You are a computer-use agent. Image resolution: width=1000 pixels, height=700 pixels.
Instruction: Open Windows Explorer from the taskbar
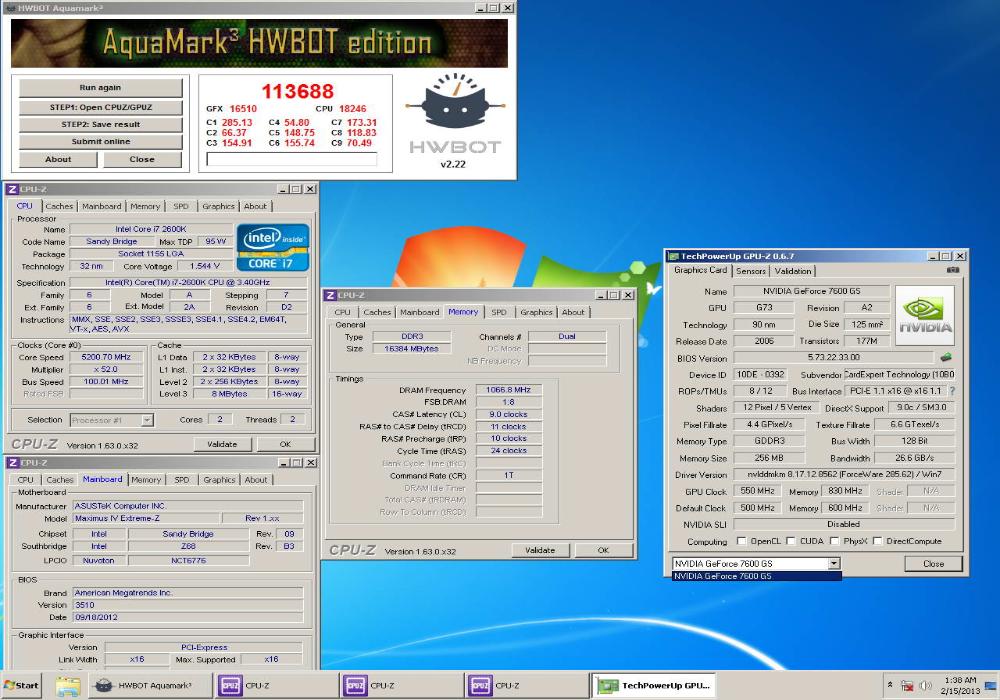click(x=68, y=686)
